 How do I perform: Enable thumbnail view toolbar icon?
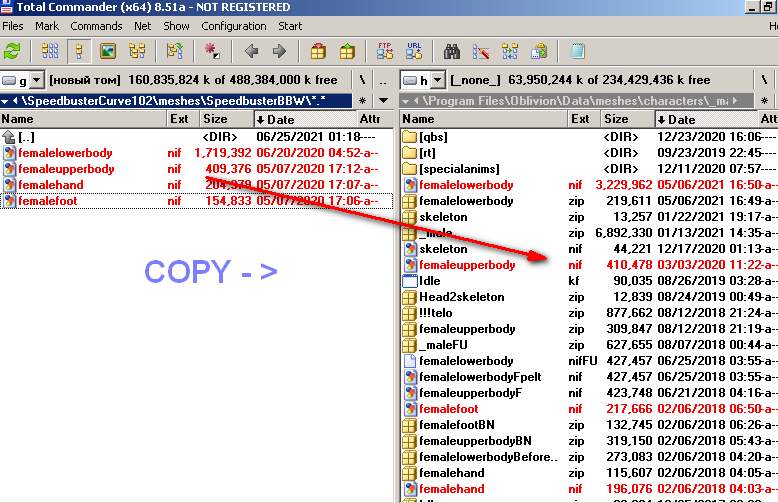(108, 51)
